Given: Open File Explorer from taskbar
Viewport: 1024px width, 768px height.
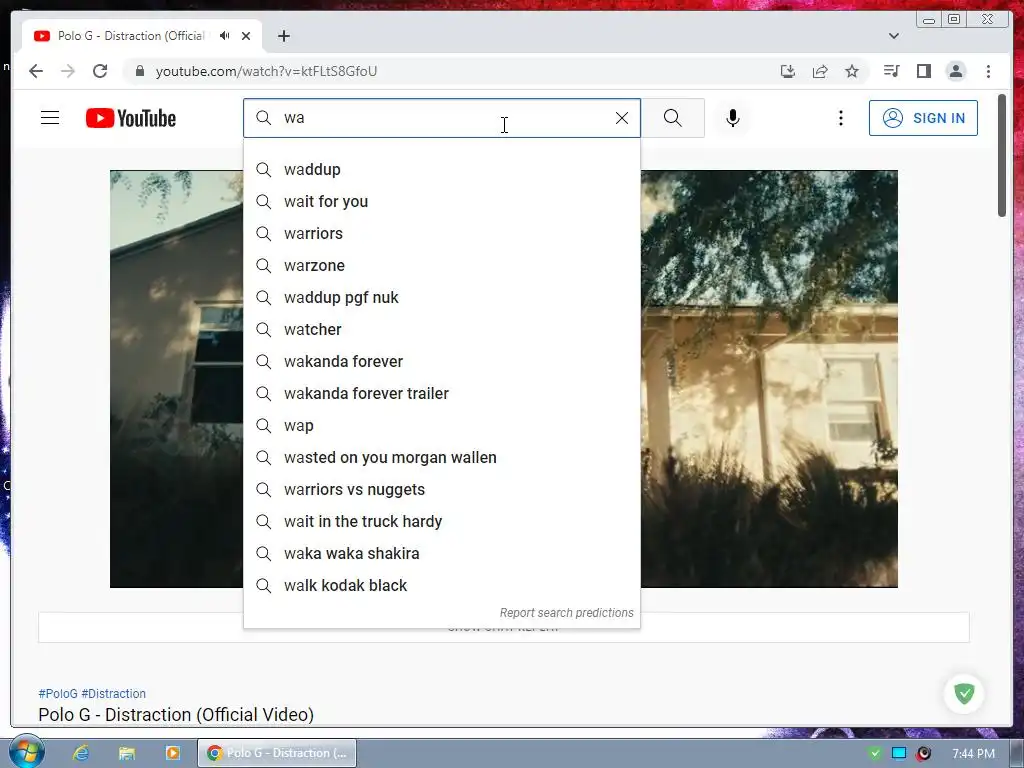Looking at the screenshot, I should (x=127, y=753).
